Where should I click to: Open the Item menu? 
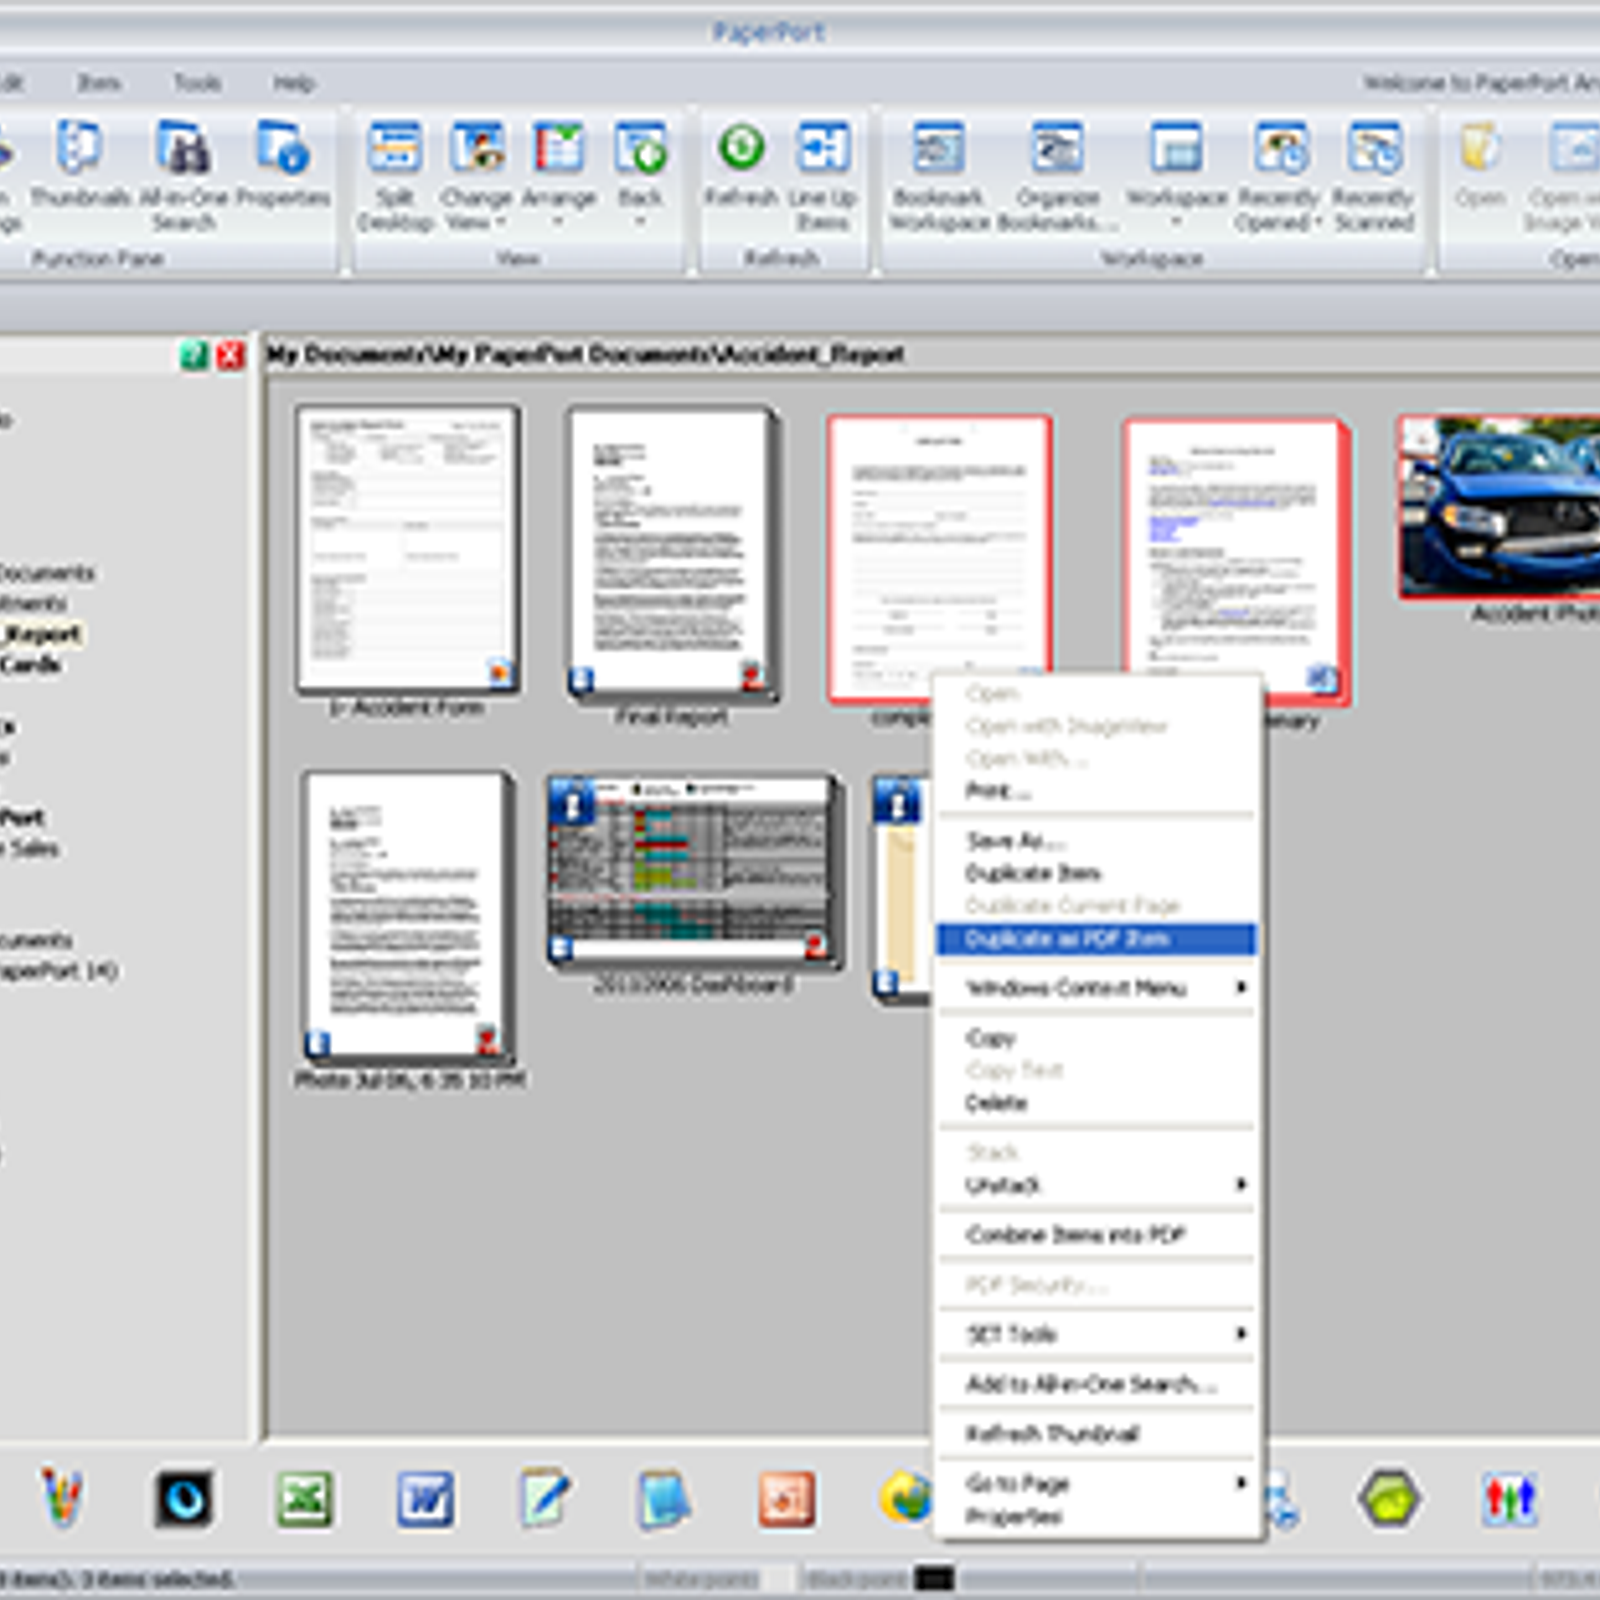pyautogui.click(x=98, y=82)
